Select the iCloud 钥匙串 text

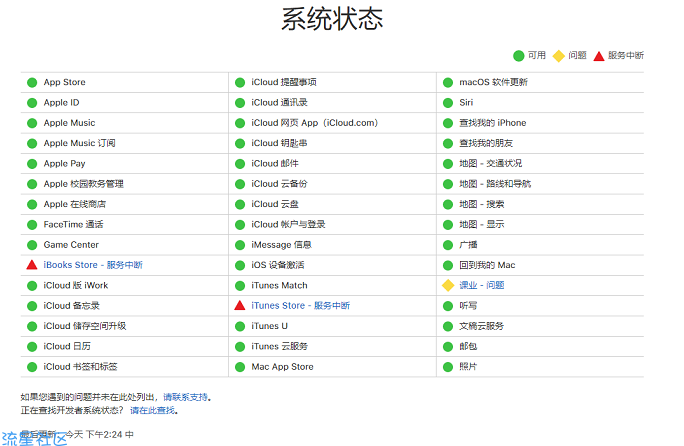(280, 143)
